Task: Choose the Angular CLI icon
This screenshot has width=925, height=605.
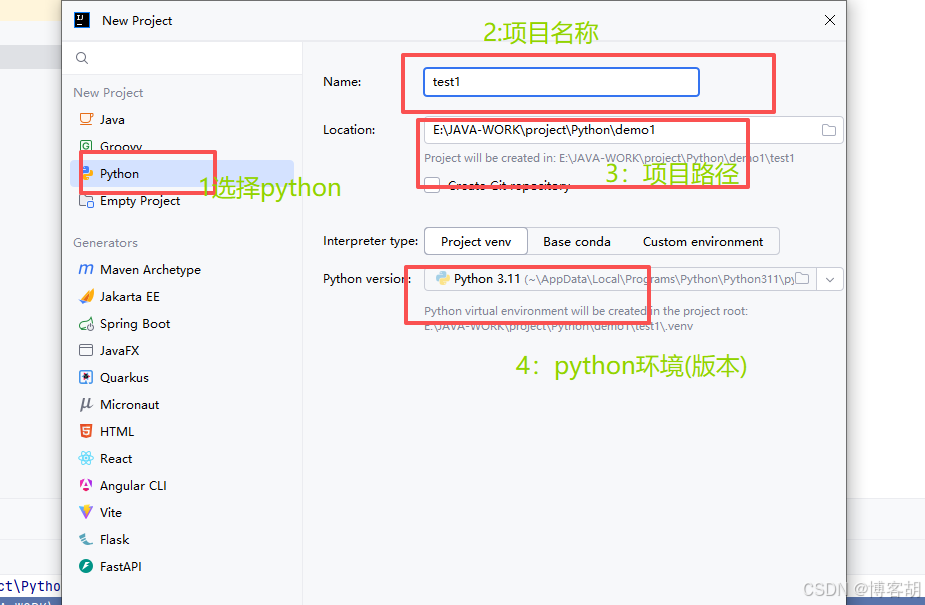Action: [x=86, y=485]
